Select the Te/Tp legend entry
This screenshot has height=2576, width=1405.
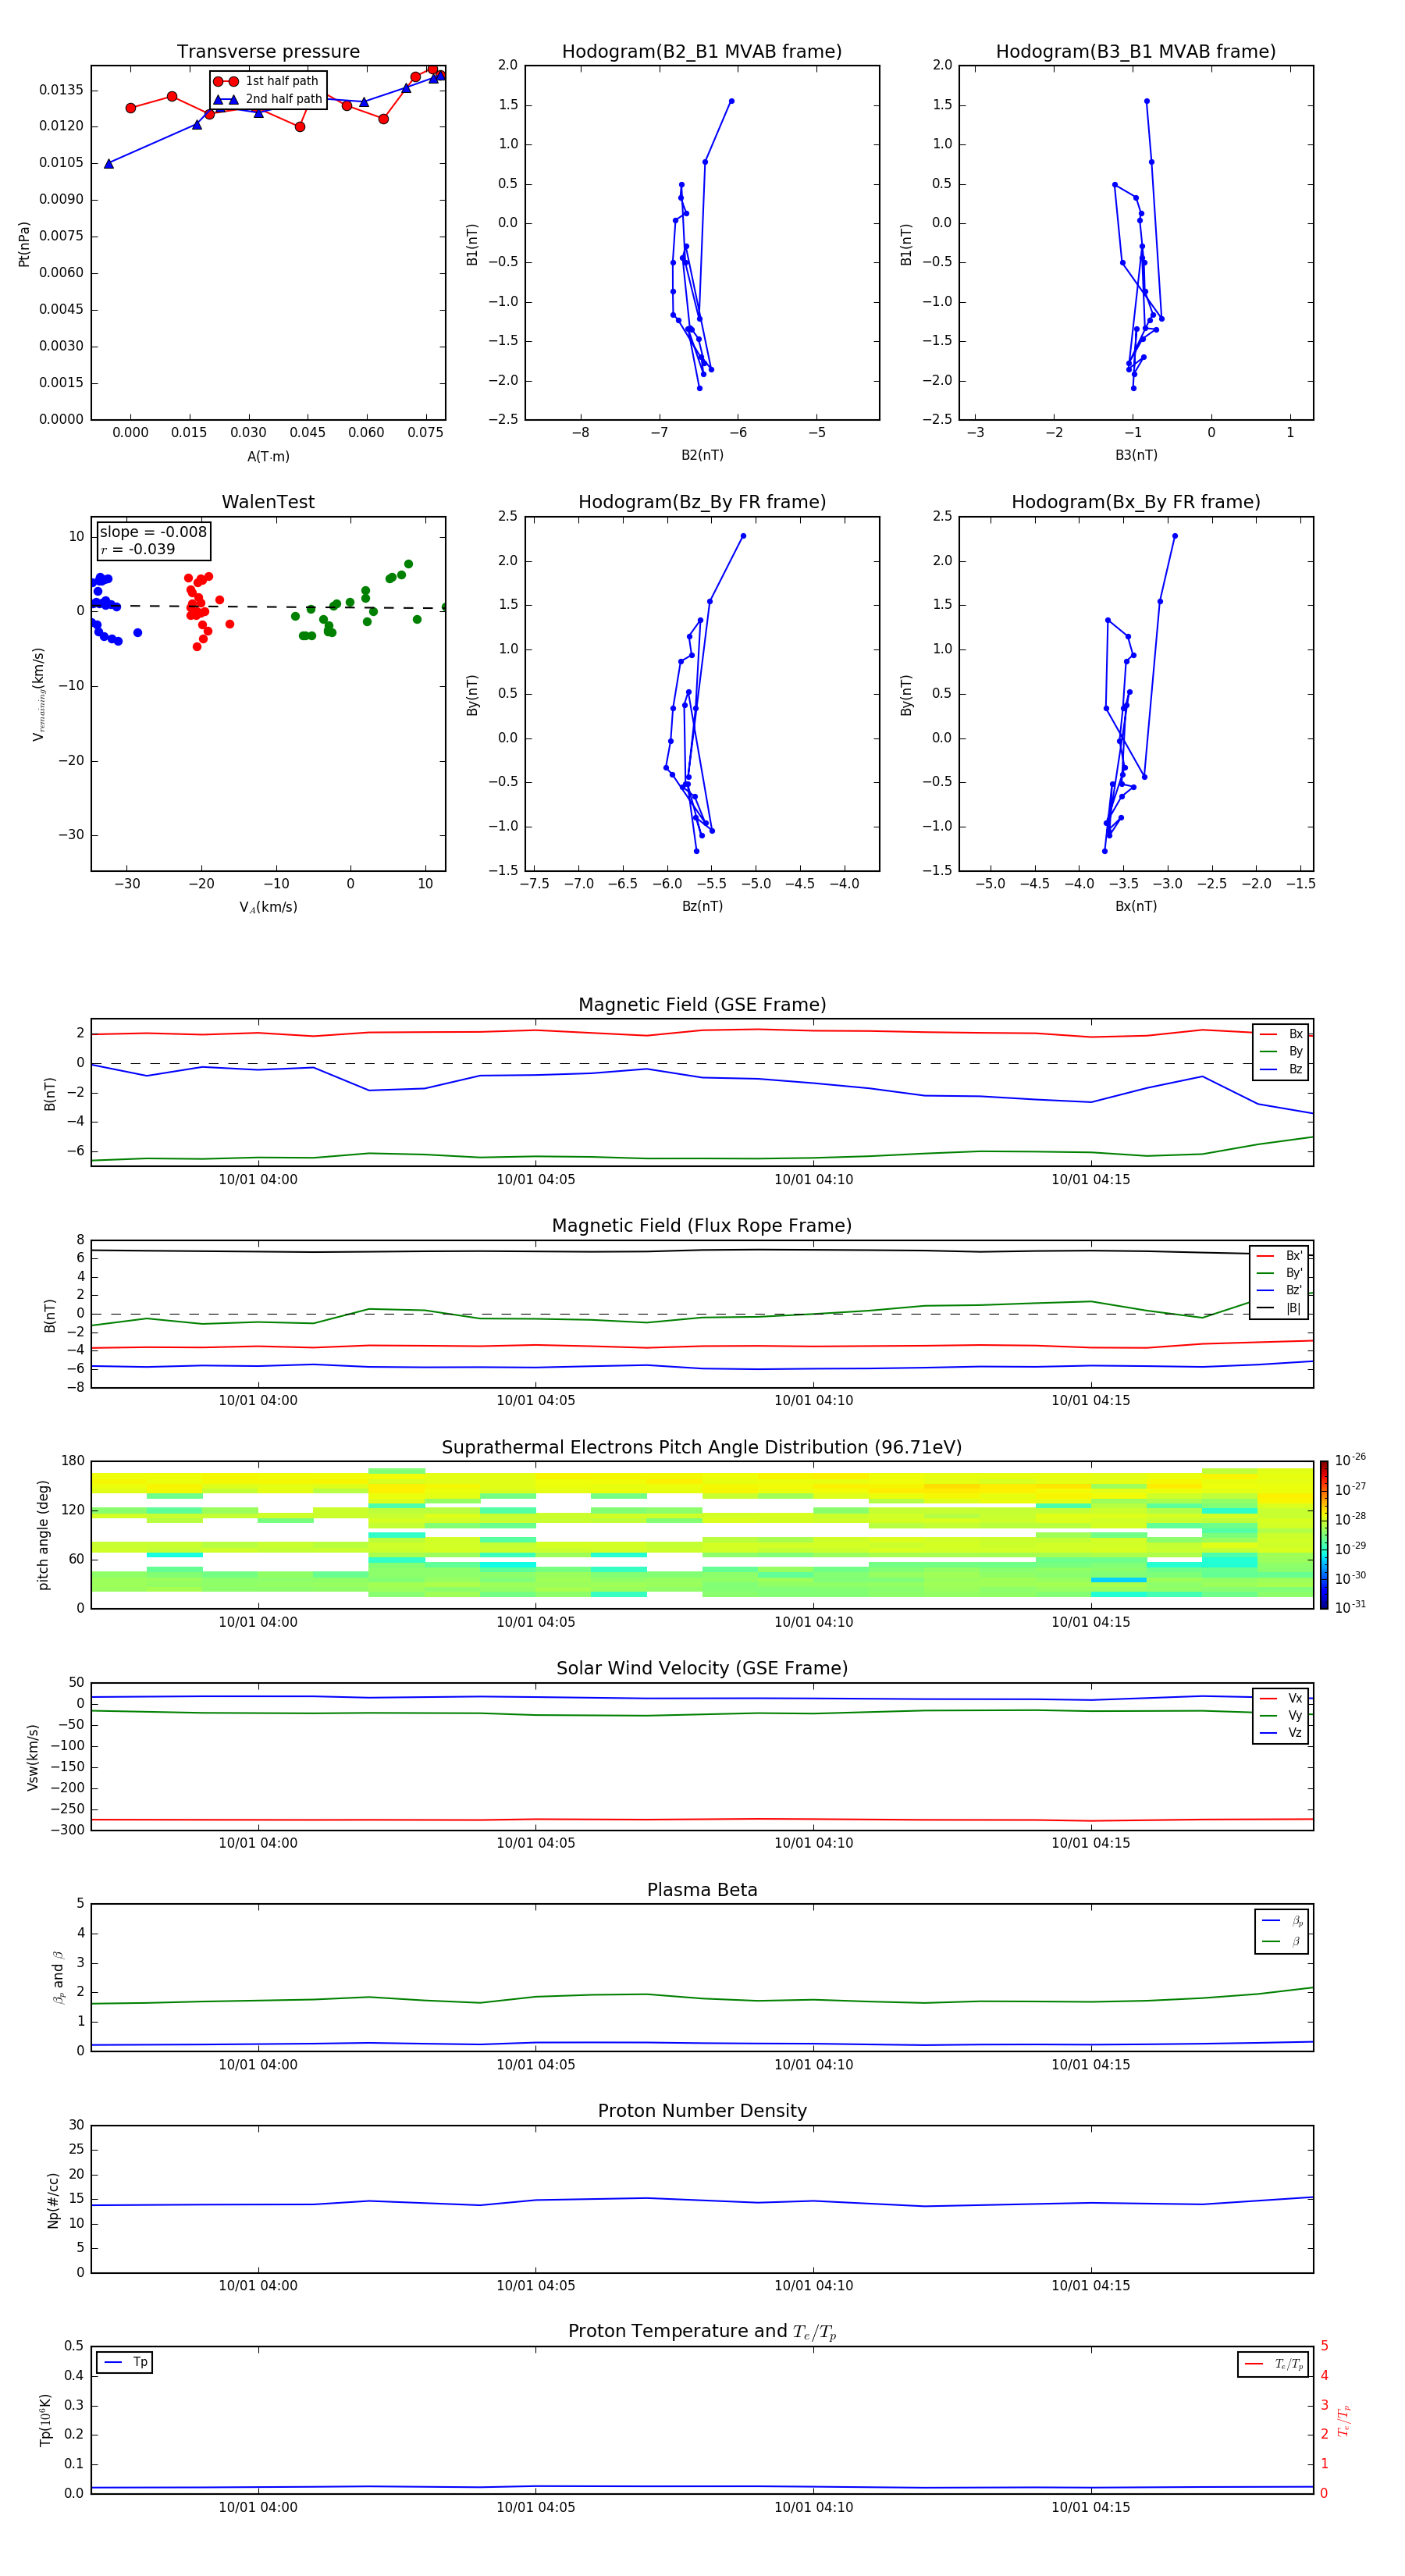(x=1273, y=2364)
